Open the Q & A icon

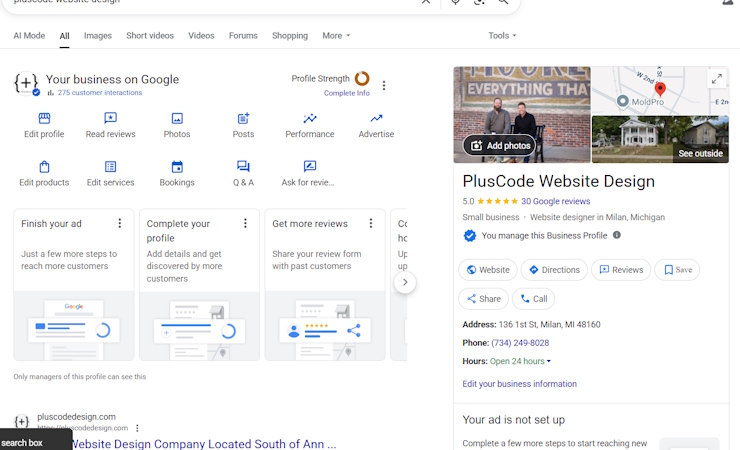(243, 167)
